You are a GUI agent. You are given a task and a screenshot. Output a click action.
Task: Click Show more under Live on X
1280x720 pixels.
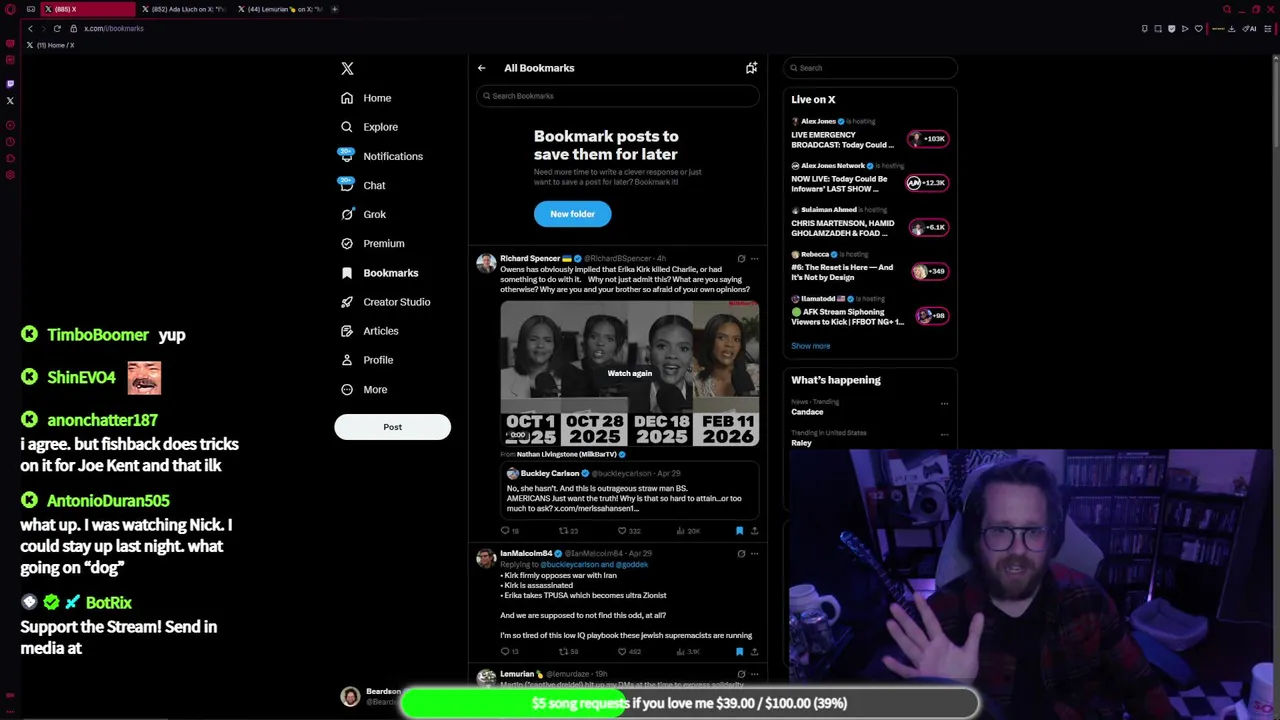811,346
